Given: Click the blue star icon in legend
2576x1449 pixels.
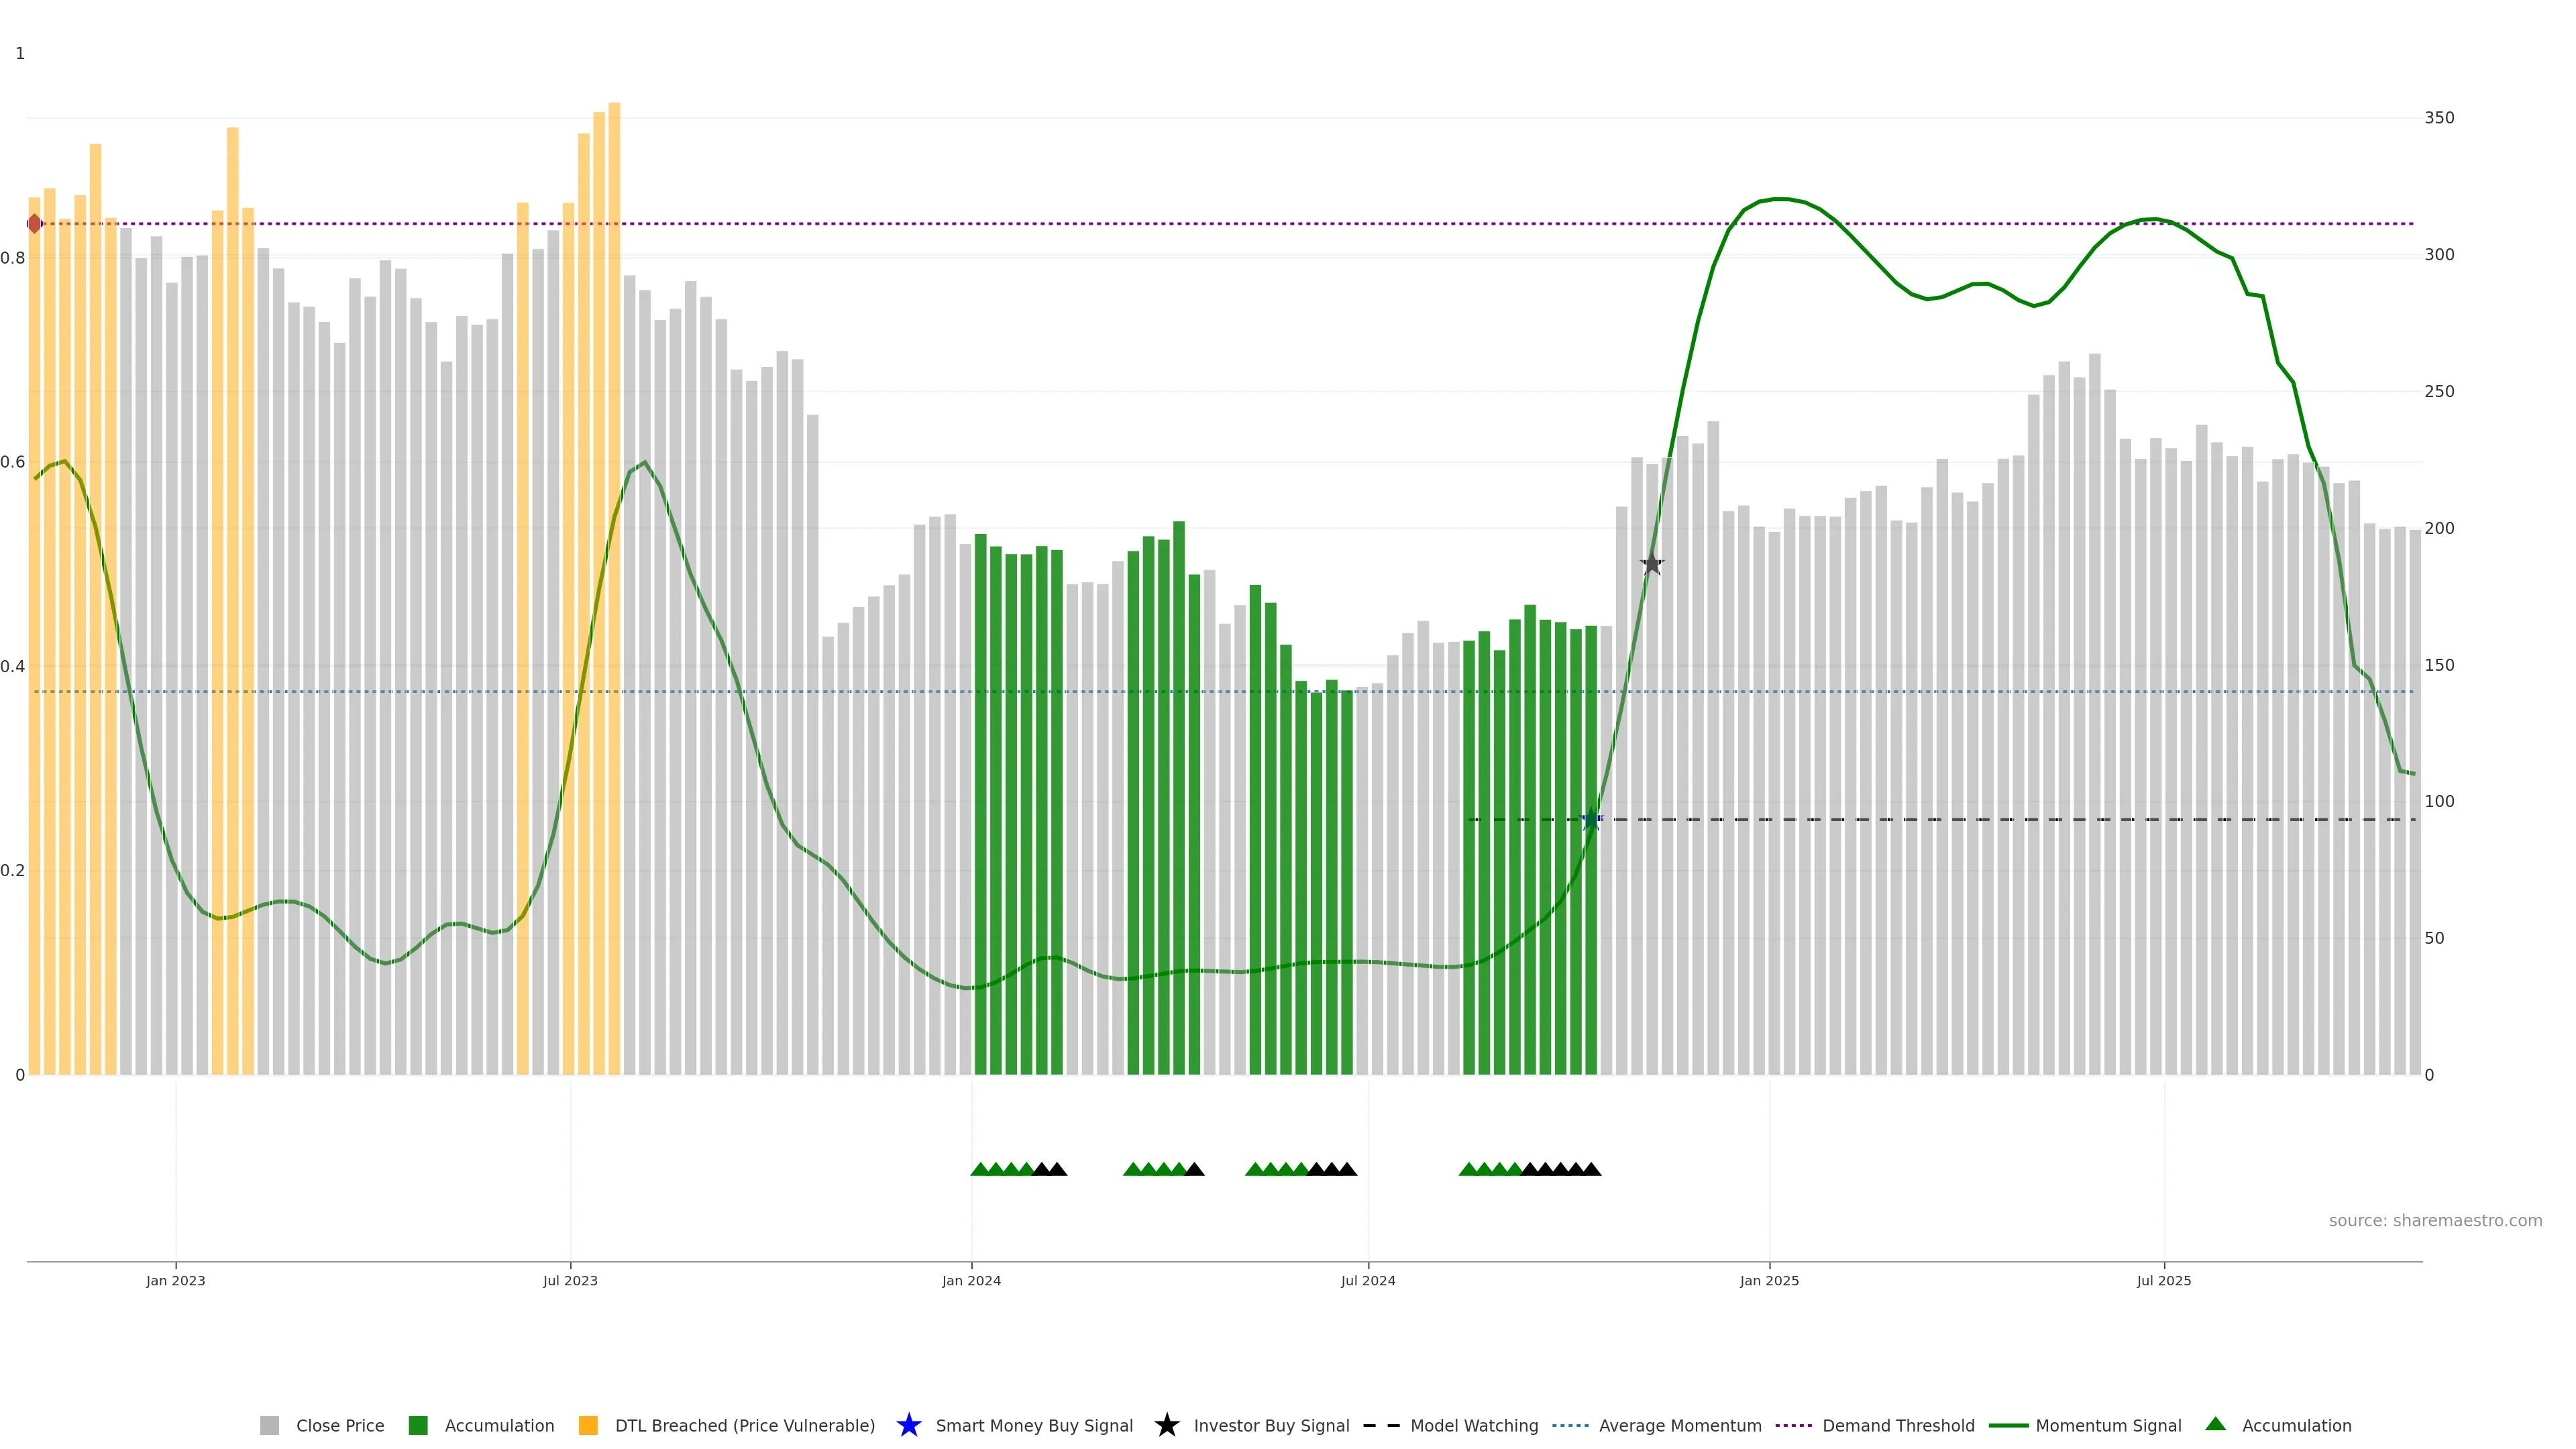Looking at the screenshot, I should [x=908, y=1425].
